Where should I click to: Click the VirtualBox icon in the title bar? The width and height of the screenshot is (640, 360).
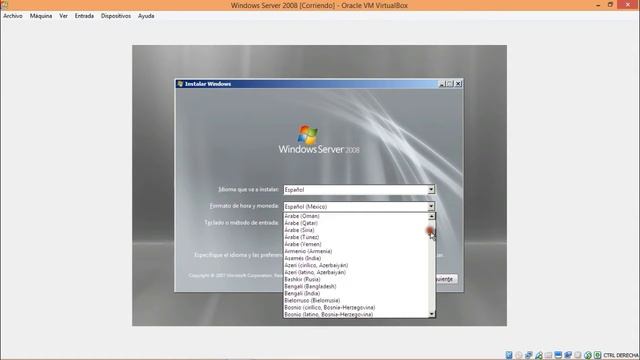[4, 4]
